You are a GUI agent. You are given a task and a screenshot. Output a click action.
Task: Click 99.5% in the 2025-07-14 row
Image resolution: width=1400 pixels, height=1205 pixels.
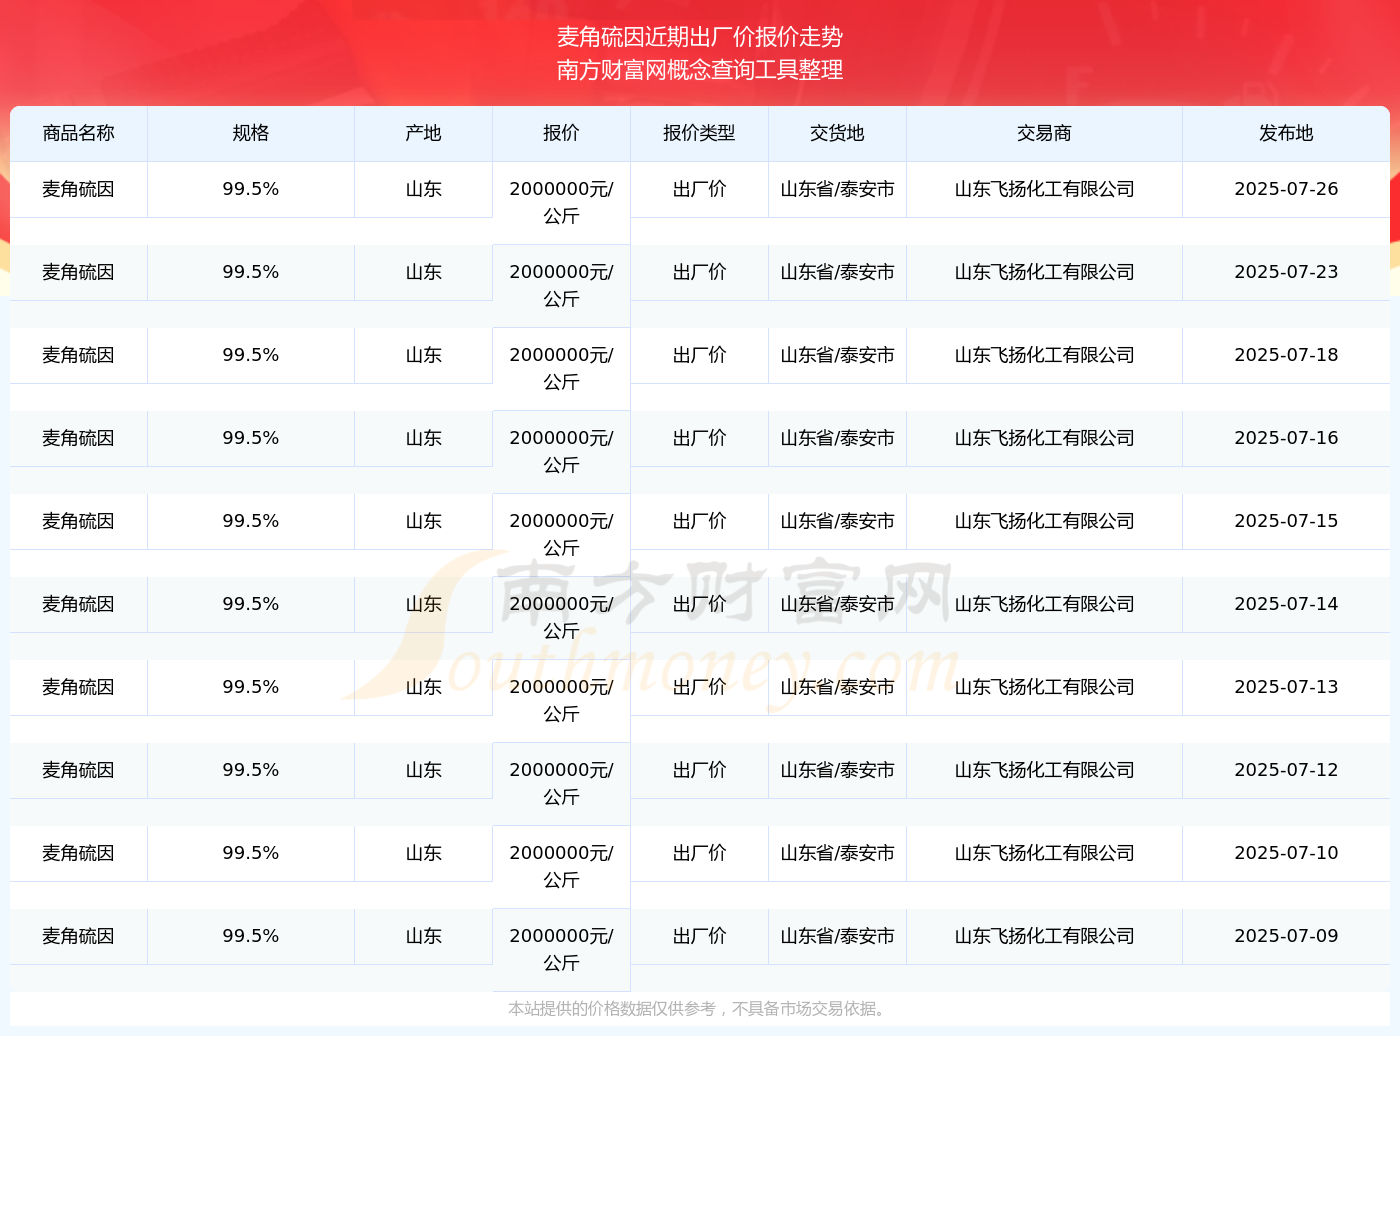pyautogui.click(x=251, y=604)
